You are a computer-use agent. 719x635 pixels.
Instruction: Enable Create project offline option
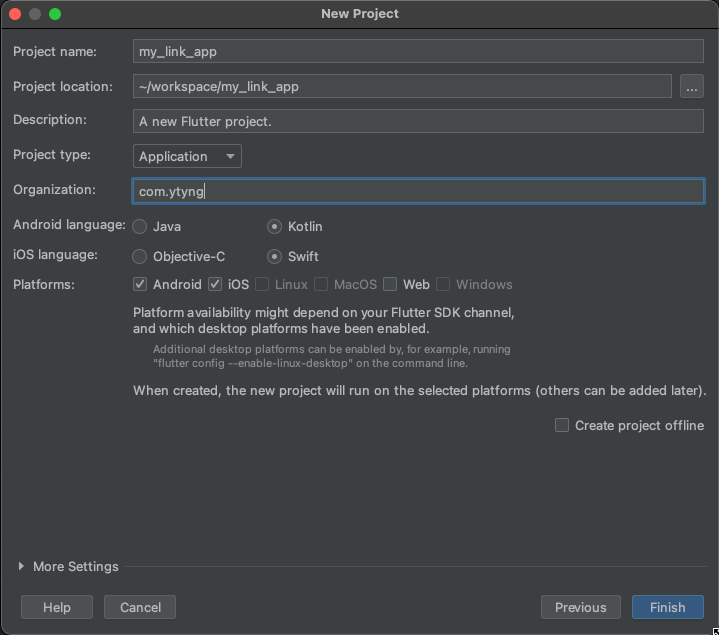562,425
